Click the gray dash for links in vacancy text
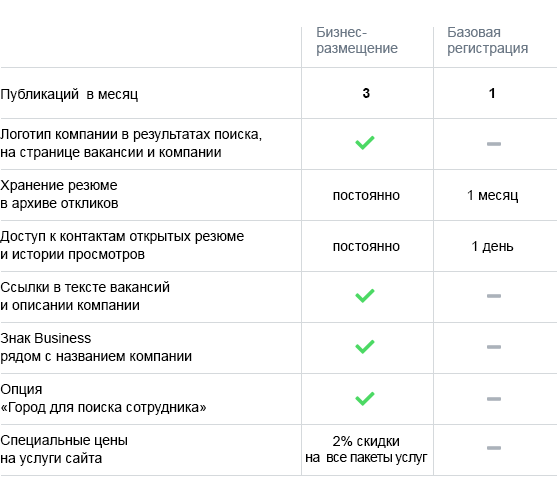 494,296
